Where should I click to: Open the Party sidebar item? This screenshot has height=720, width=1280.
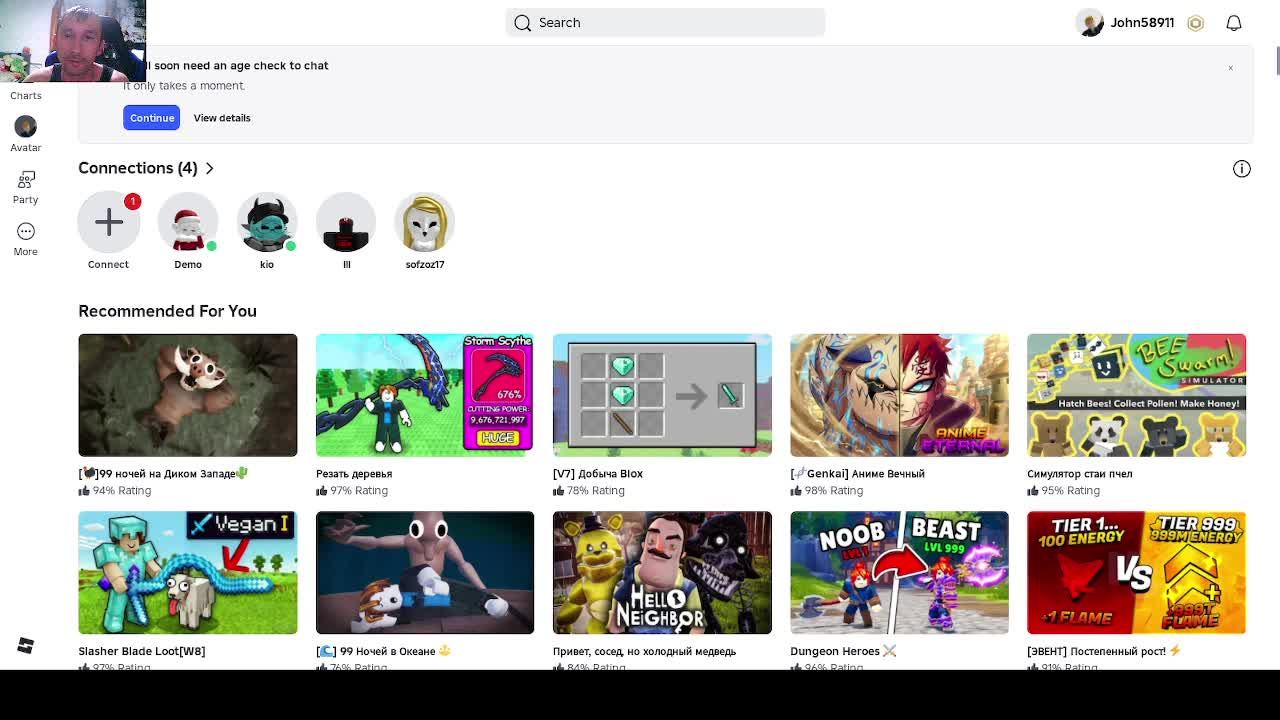[26, 186]
